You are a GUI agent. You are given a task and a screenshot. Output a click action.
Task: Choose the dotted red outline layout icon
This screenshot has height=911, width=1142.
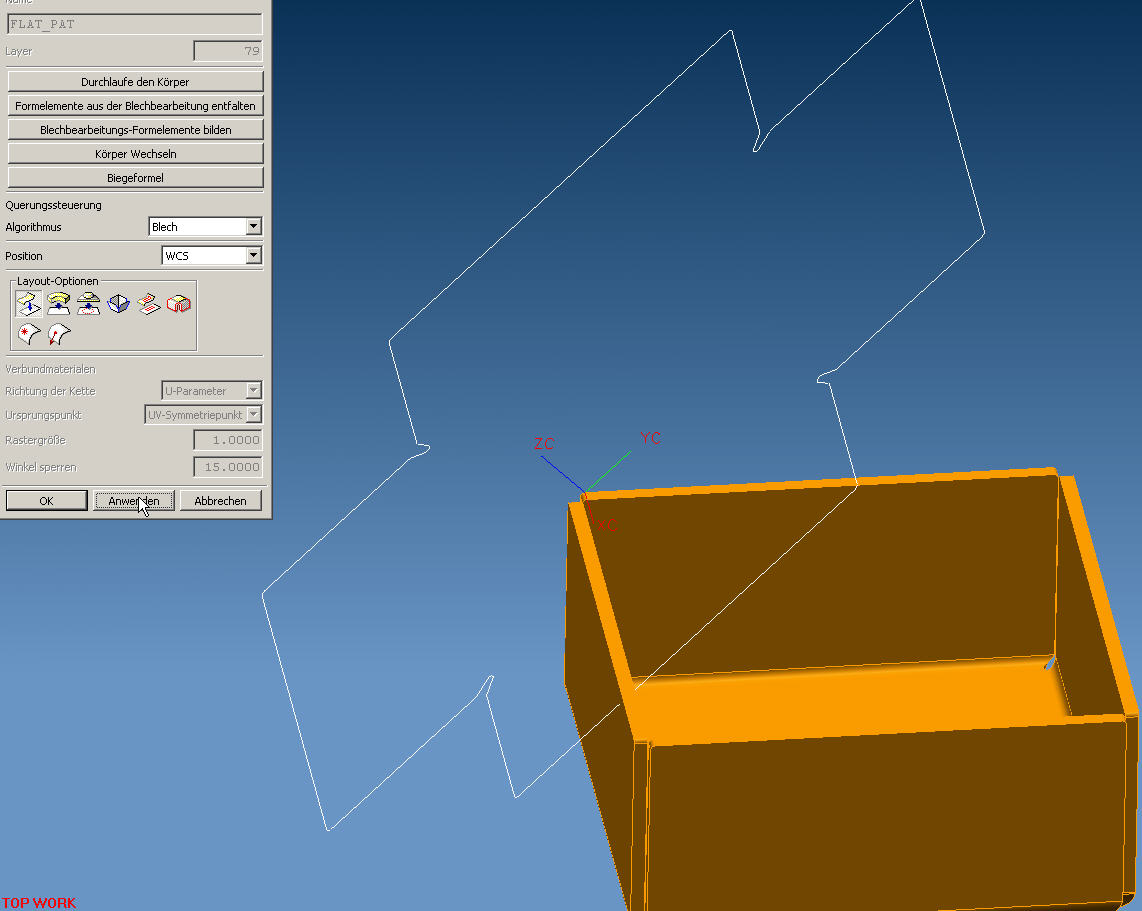click(88, 304)
